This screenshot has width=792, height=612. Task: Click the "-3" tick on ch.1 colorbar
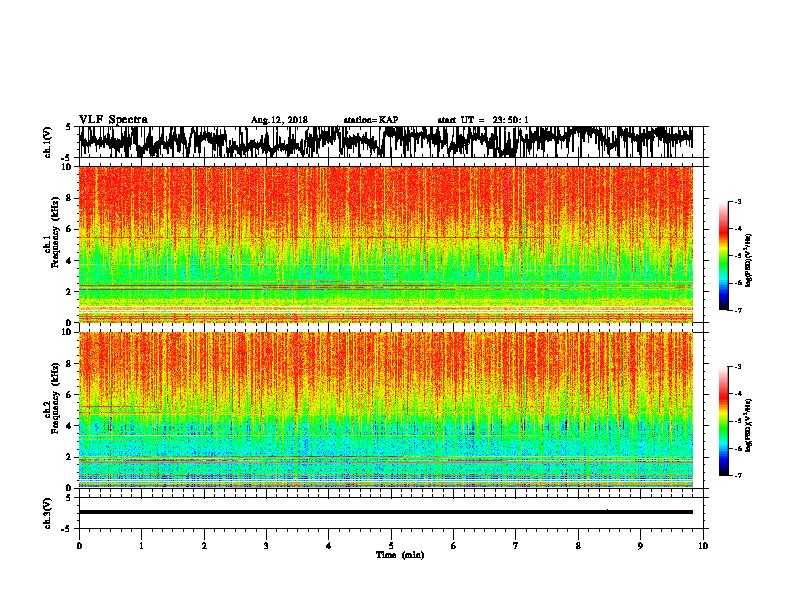[x=737, y=202]
